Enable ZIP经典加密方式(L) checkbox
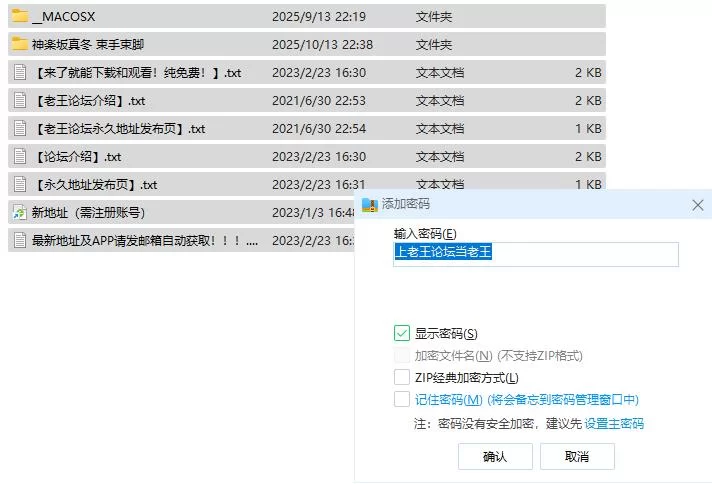Image resolution: width=712 pixels, height=484 pixels. (402, 377)
